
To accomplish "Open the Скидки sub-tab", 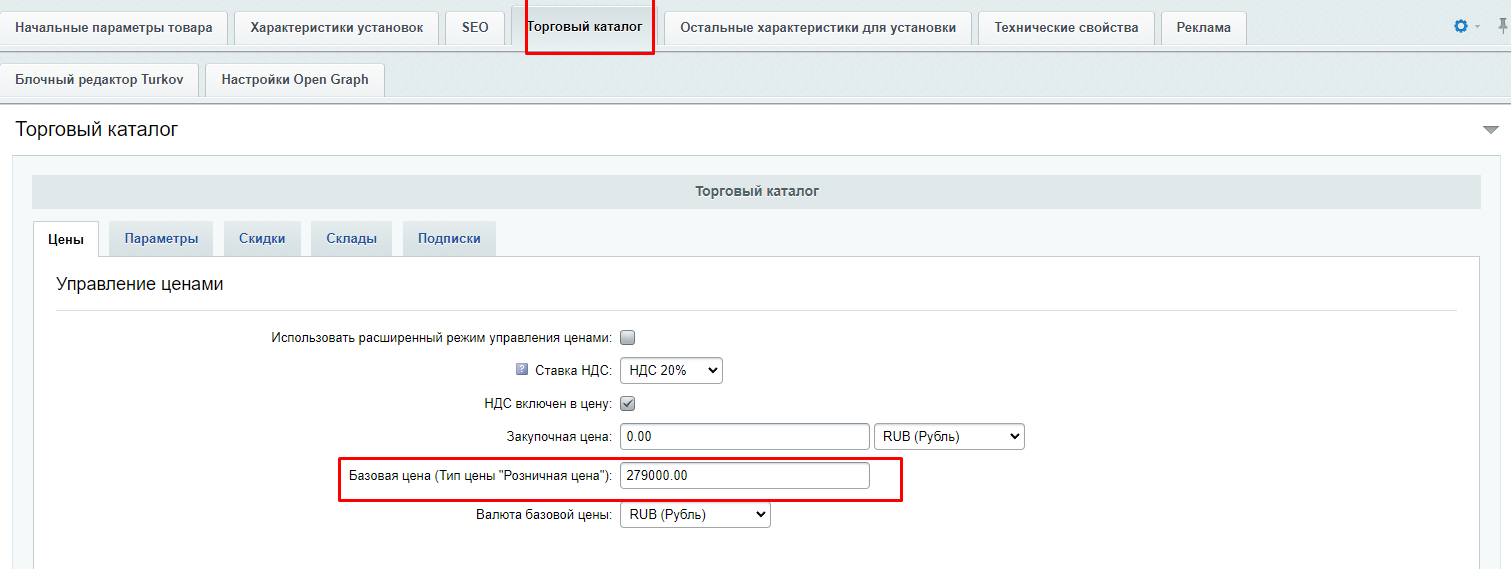I will pyautogui.click(x=262, y=239).
